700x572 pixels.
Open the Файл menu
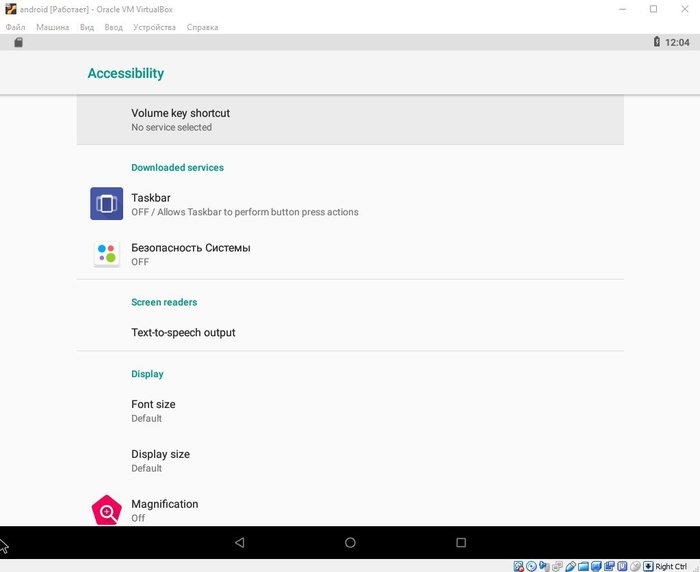pos(15,27)
